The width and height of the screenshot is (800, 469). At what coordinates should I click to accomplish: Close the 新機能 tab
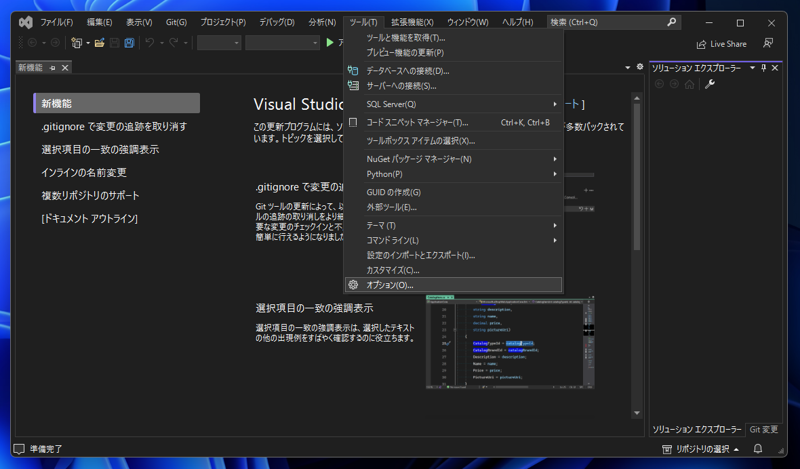coord(65,68)
